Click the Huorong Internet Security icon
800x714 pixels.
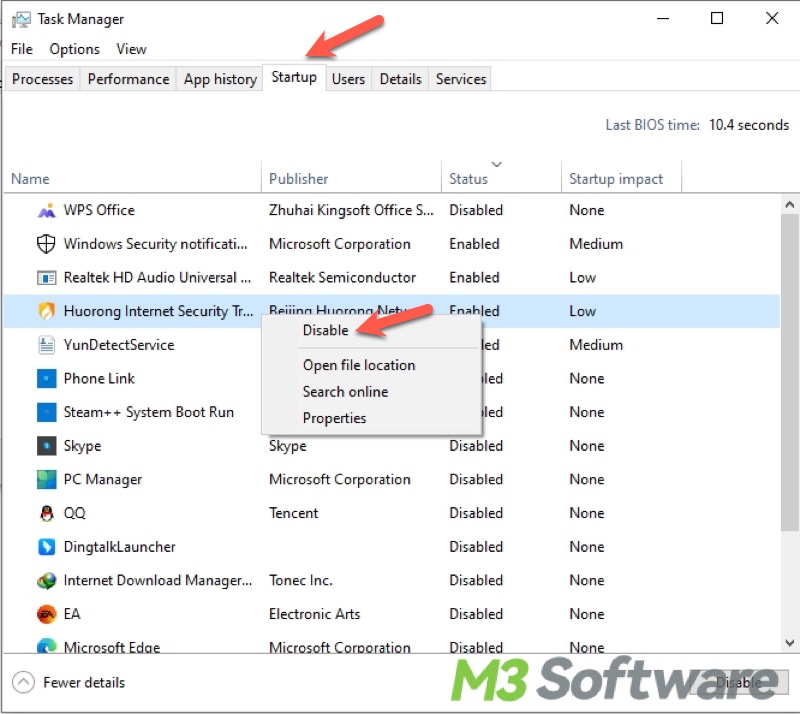coord(46,311)
